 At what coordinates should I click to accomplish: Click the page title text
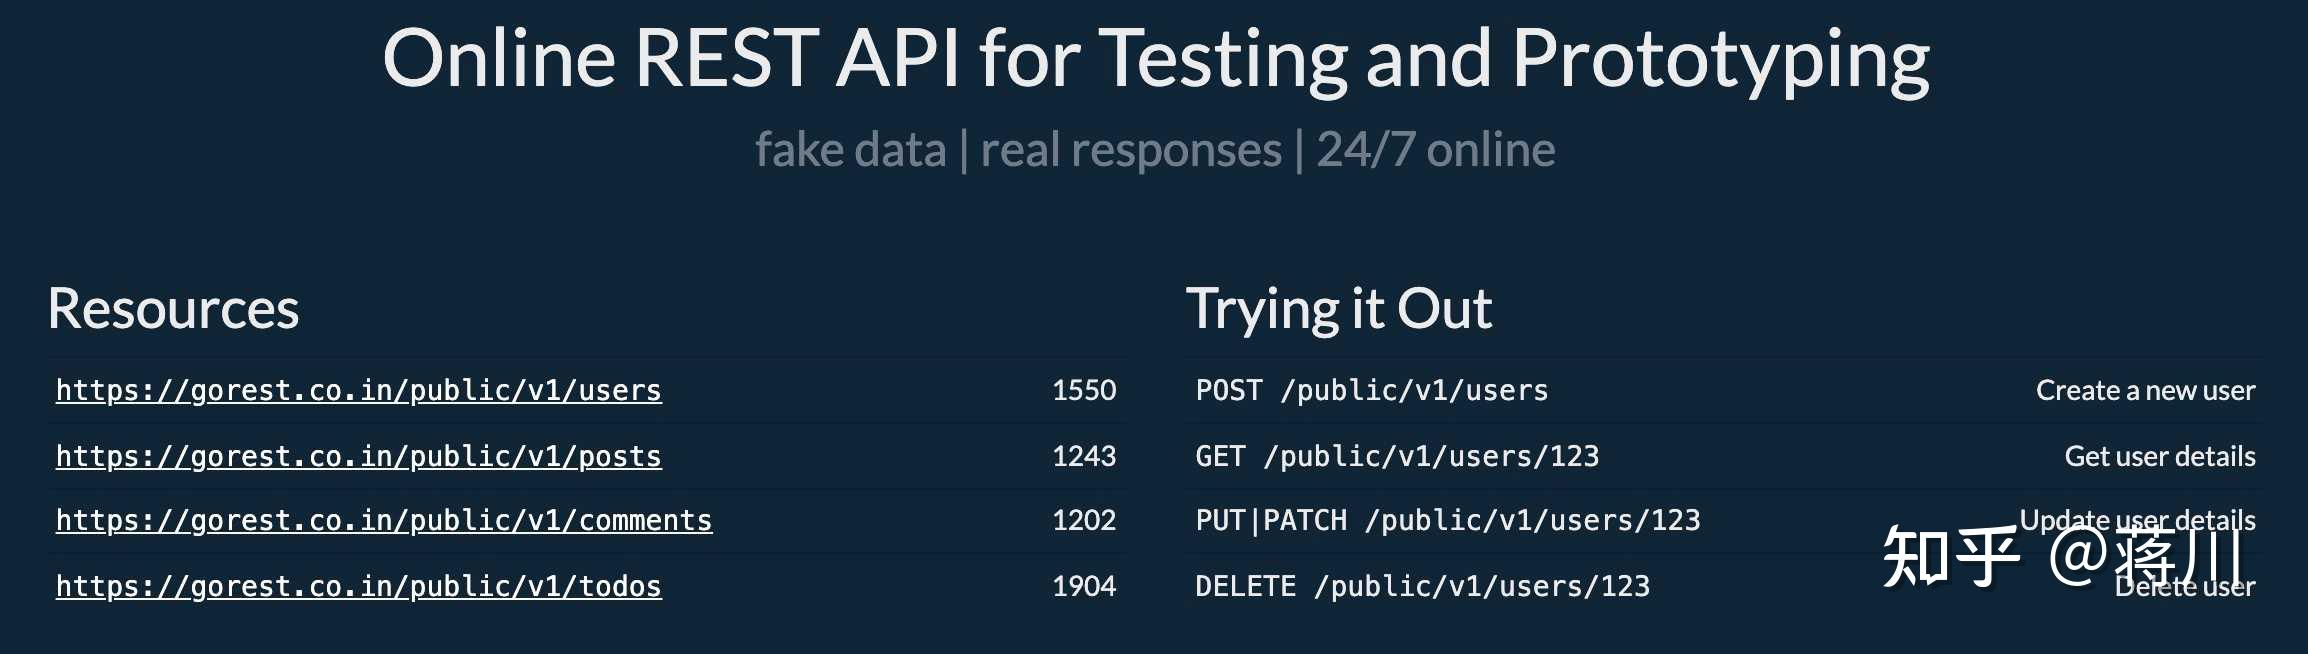(x=1156, y=57)
